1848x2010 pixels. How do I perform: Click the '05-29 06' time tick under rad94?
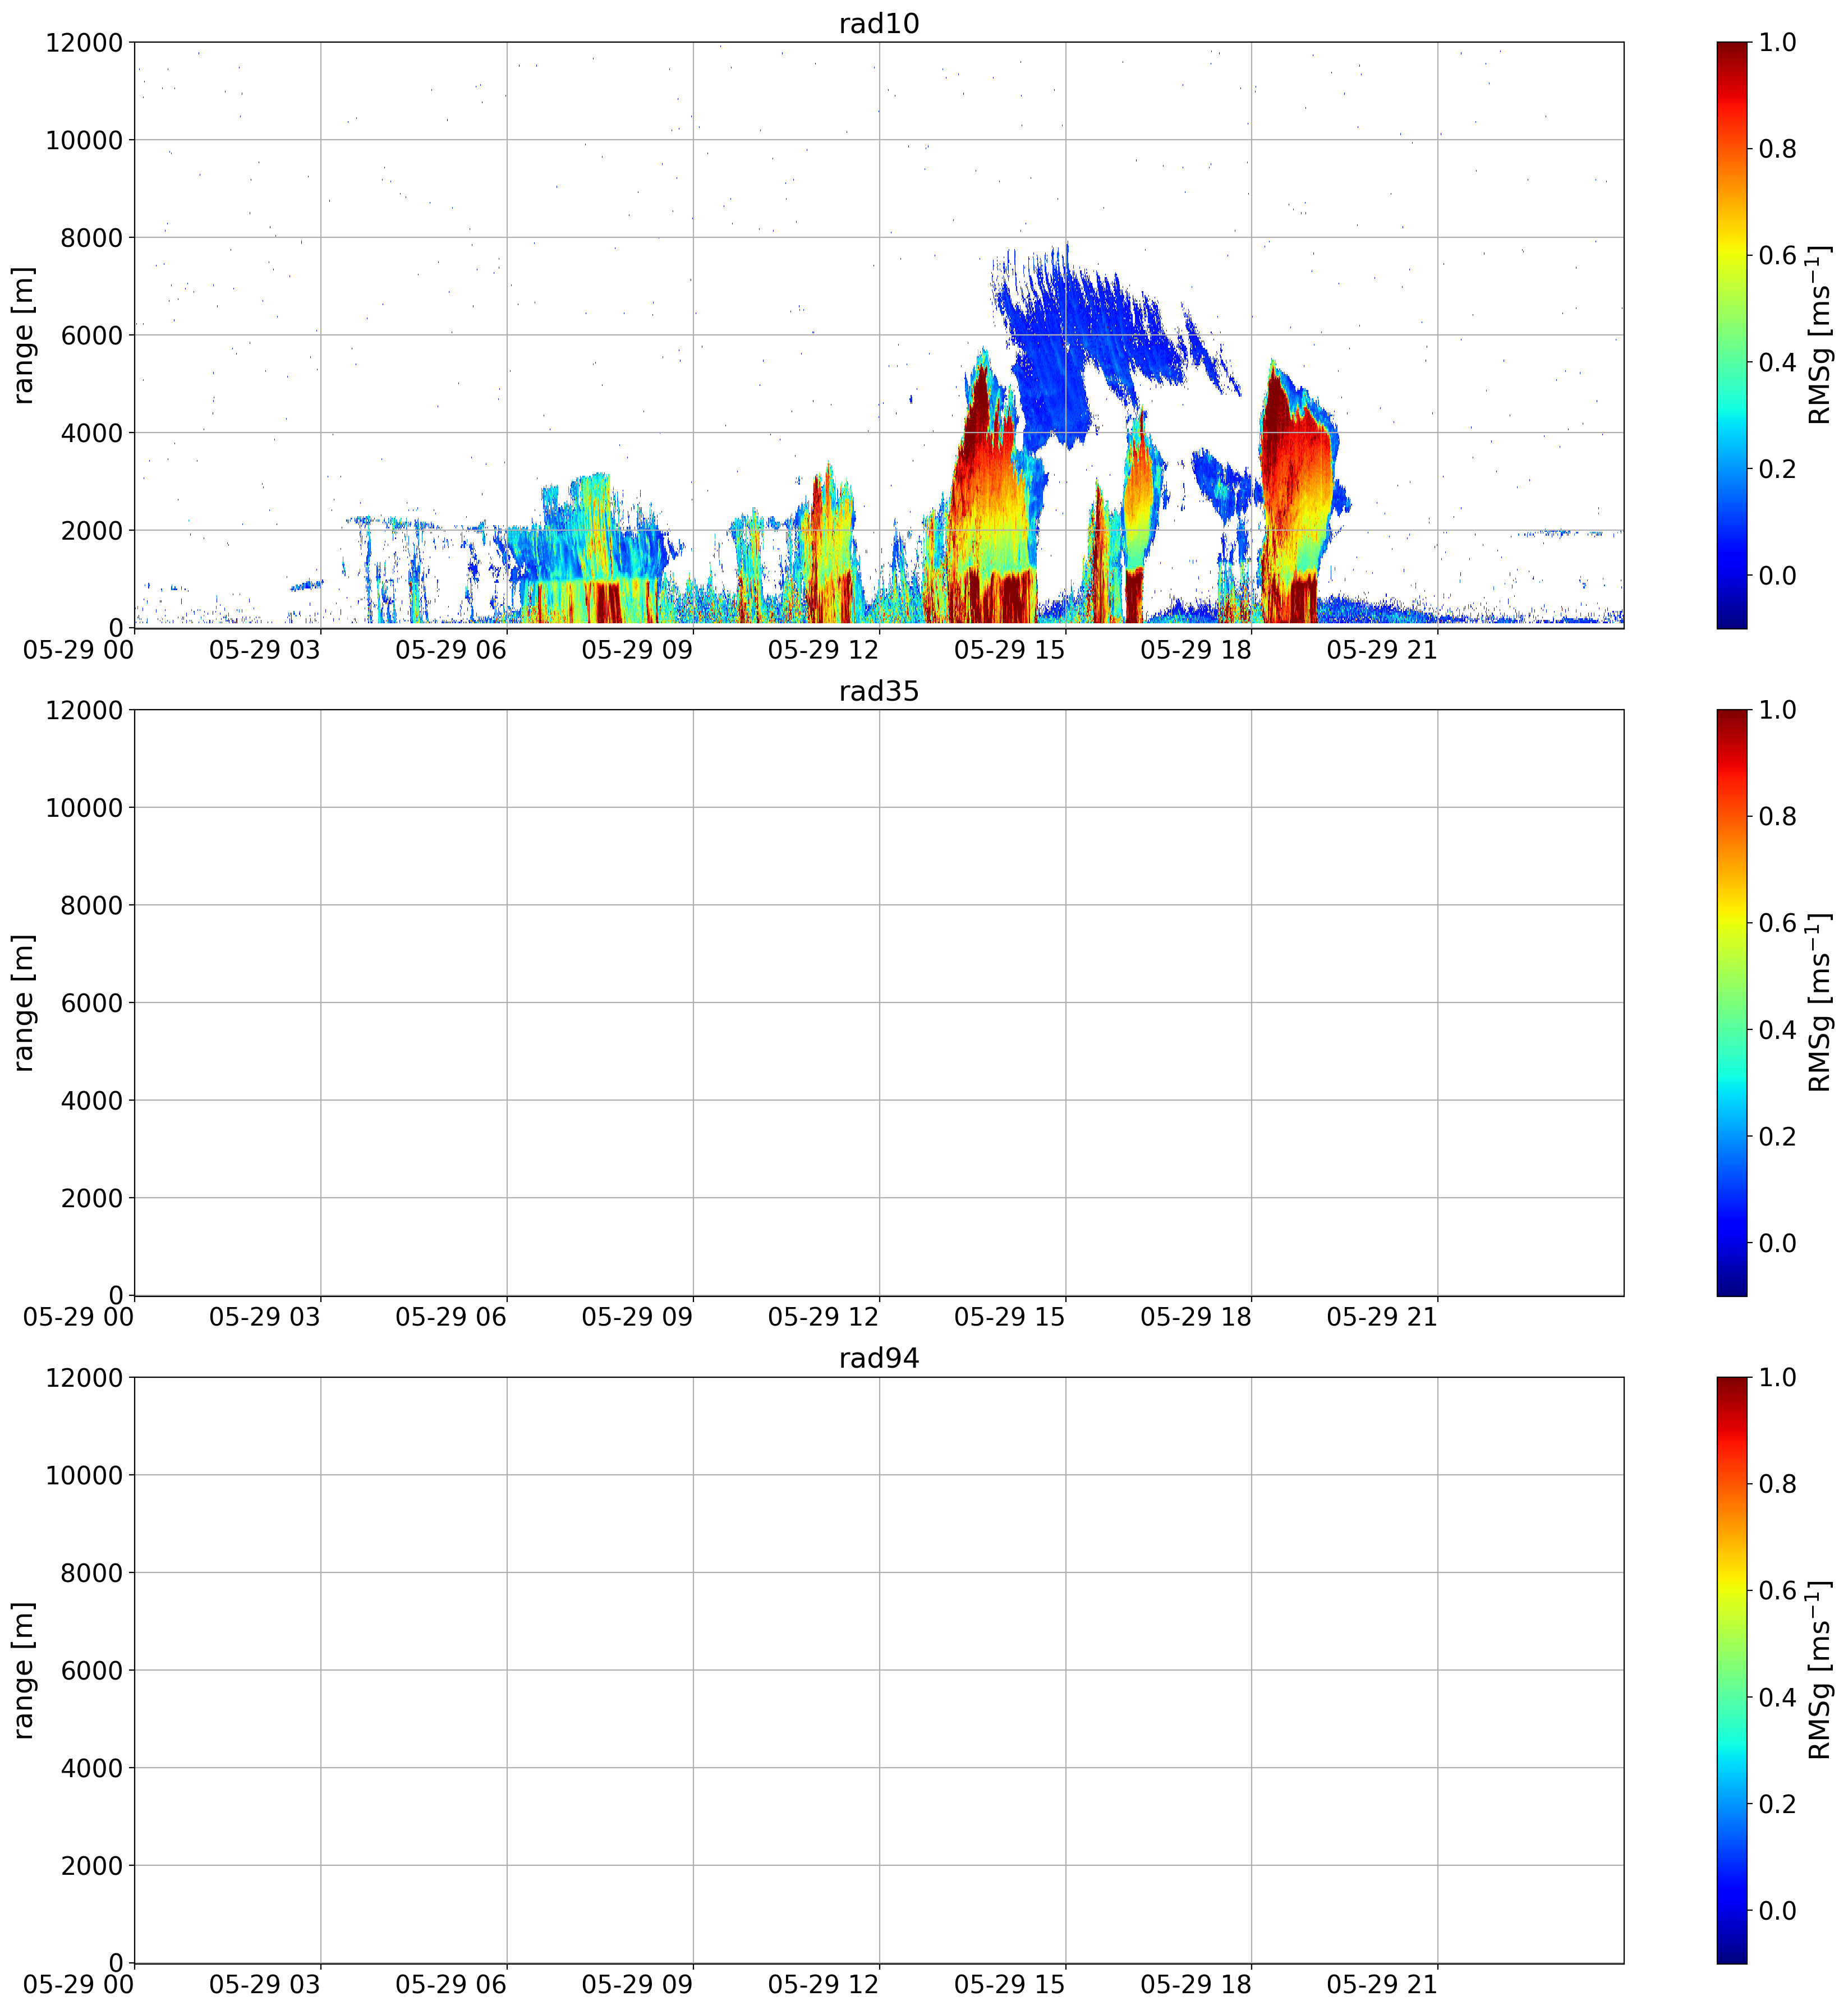pyautogui.click(x=451, y=1985)
